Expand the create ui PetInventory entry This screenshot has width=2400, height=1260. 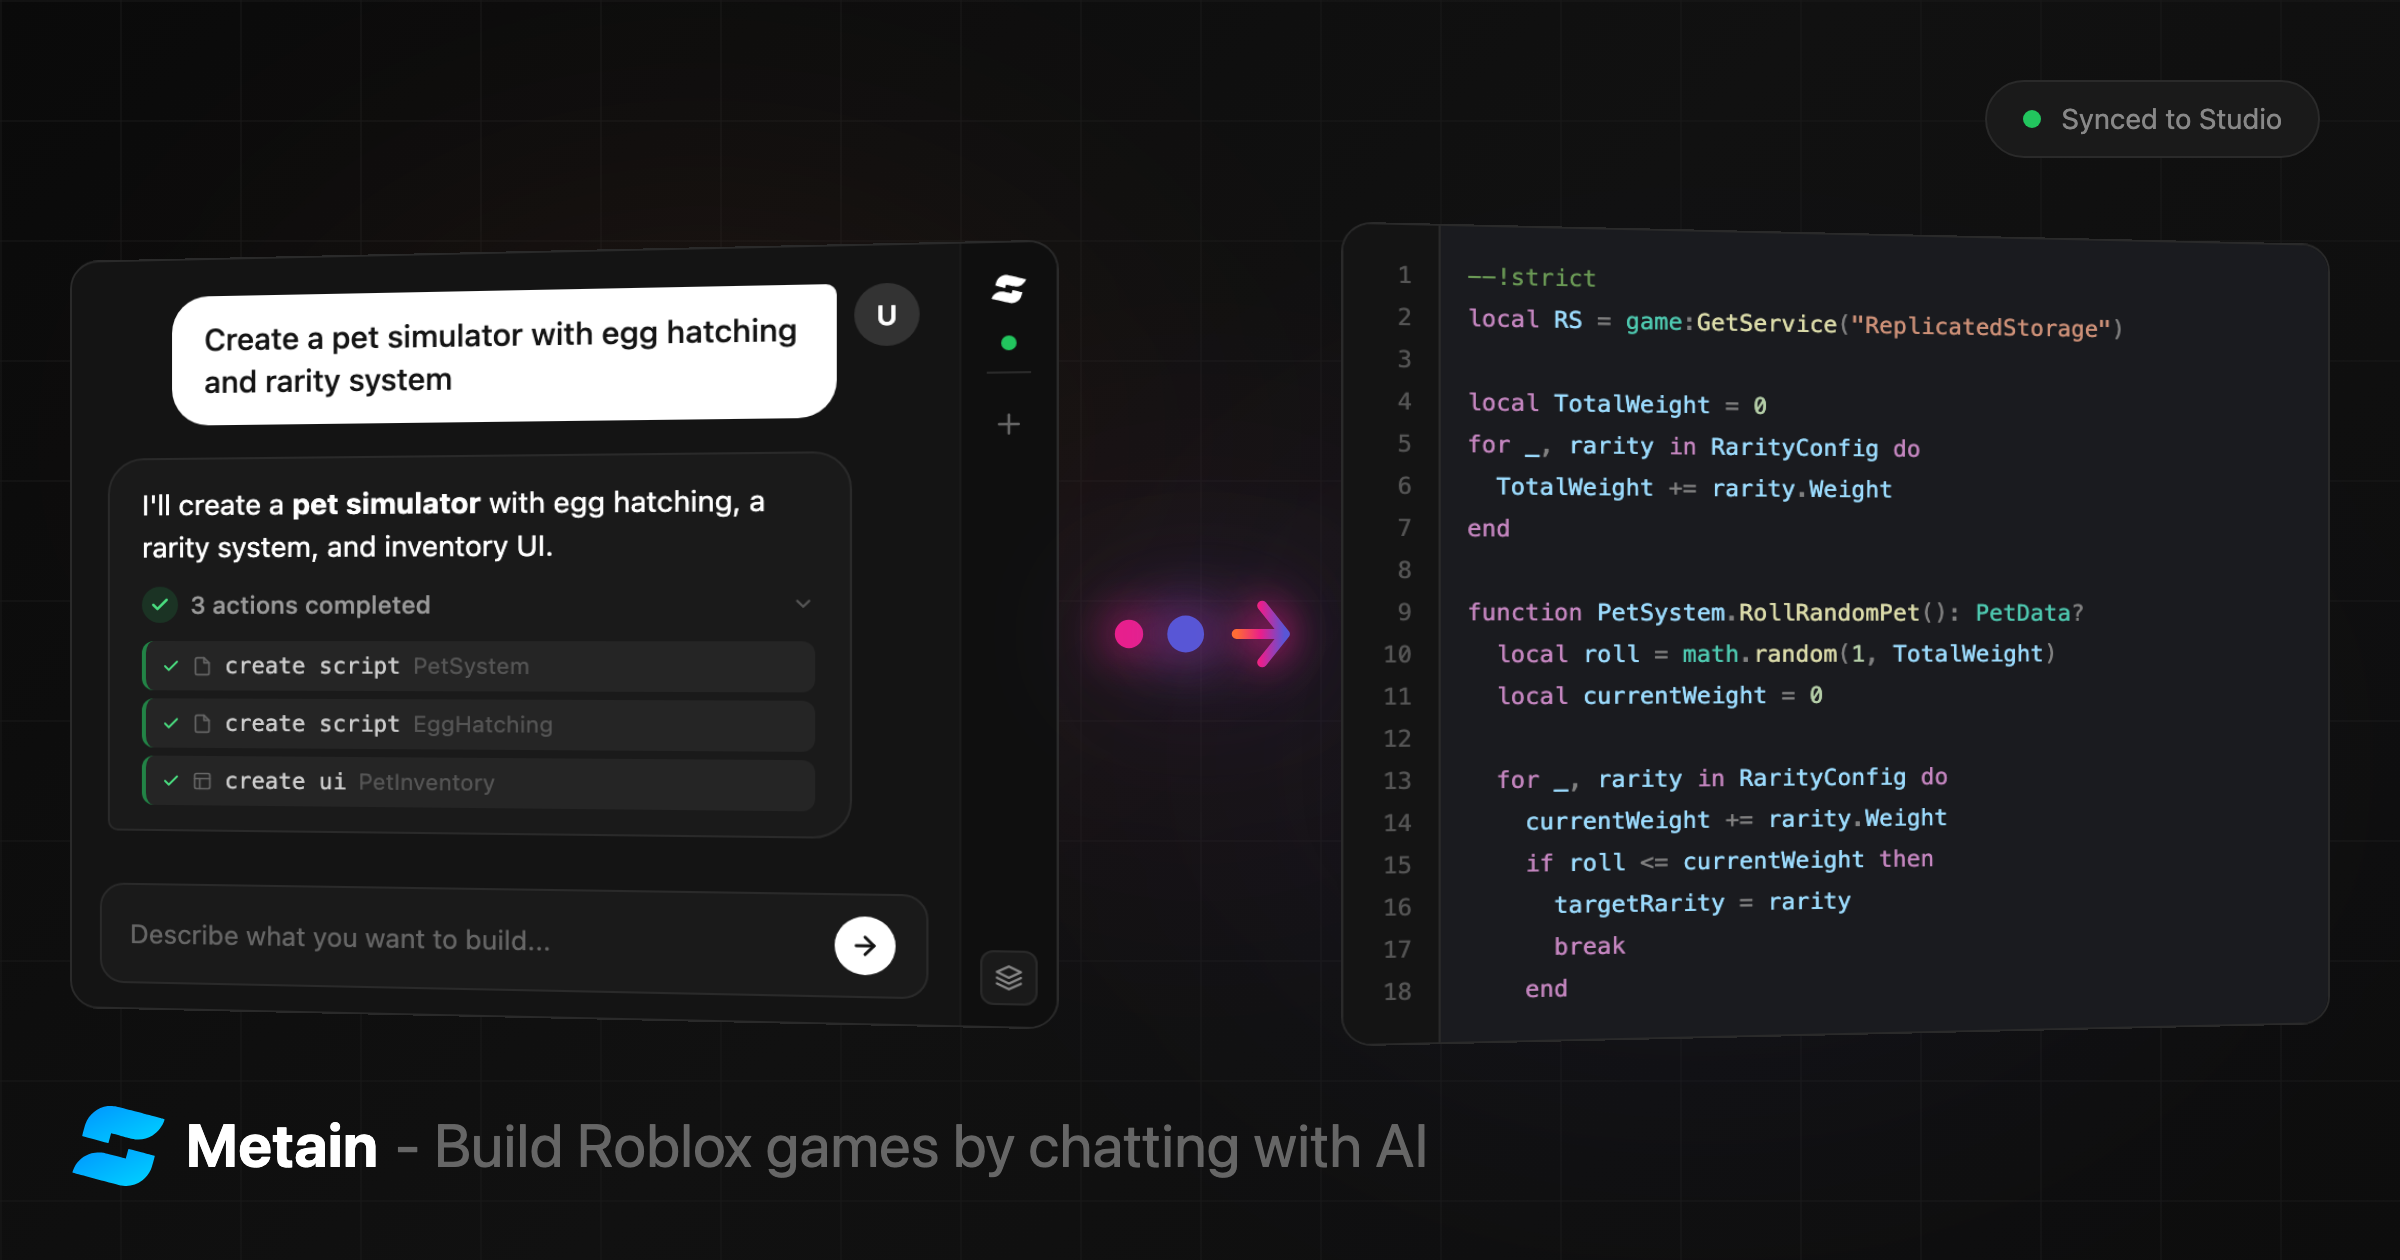coord(477,781)
